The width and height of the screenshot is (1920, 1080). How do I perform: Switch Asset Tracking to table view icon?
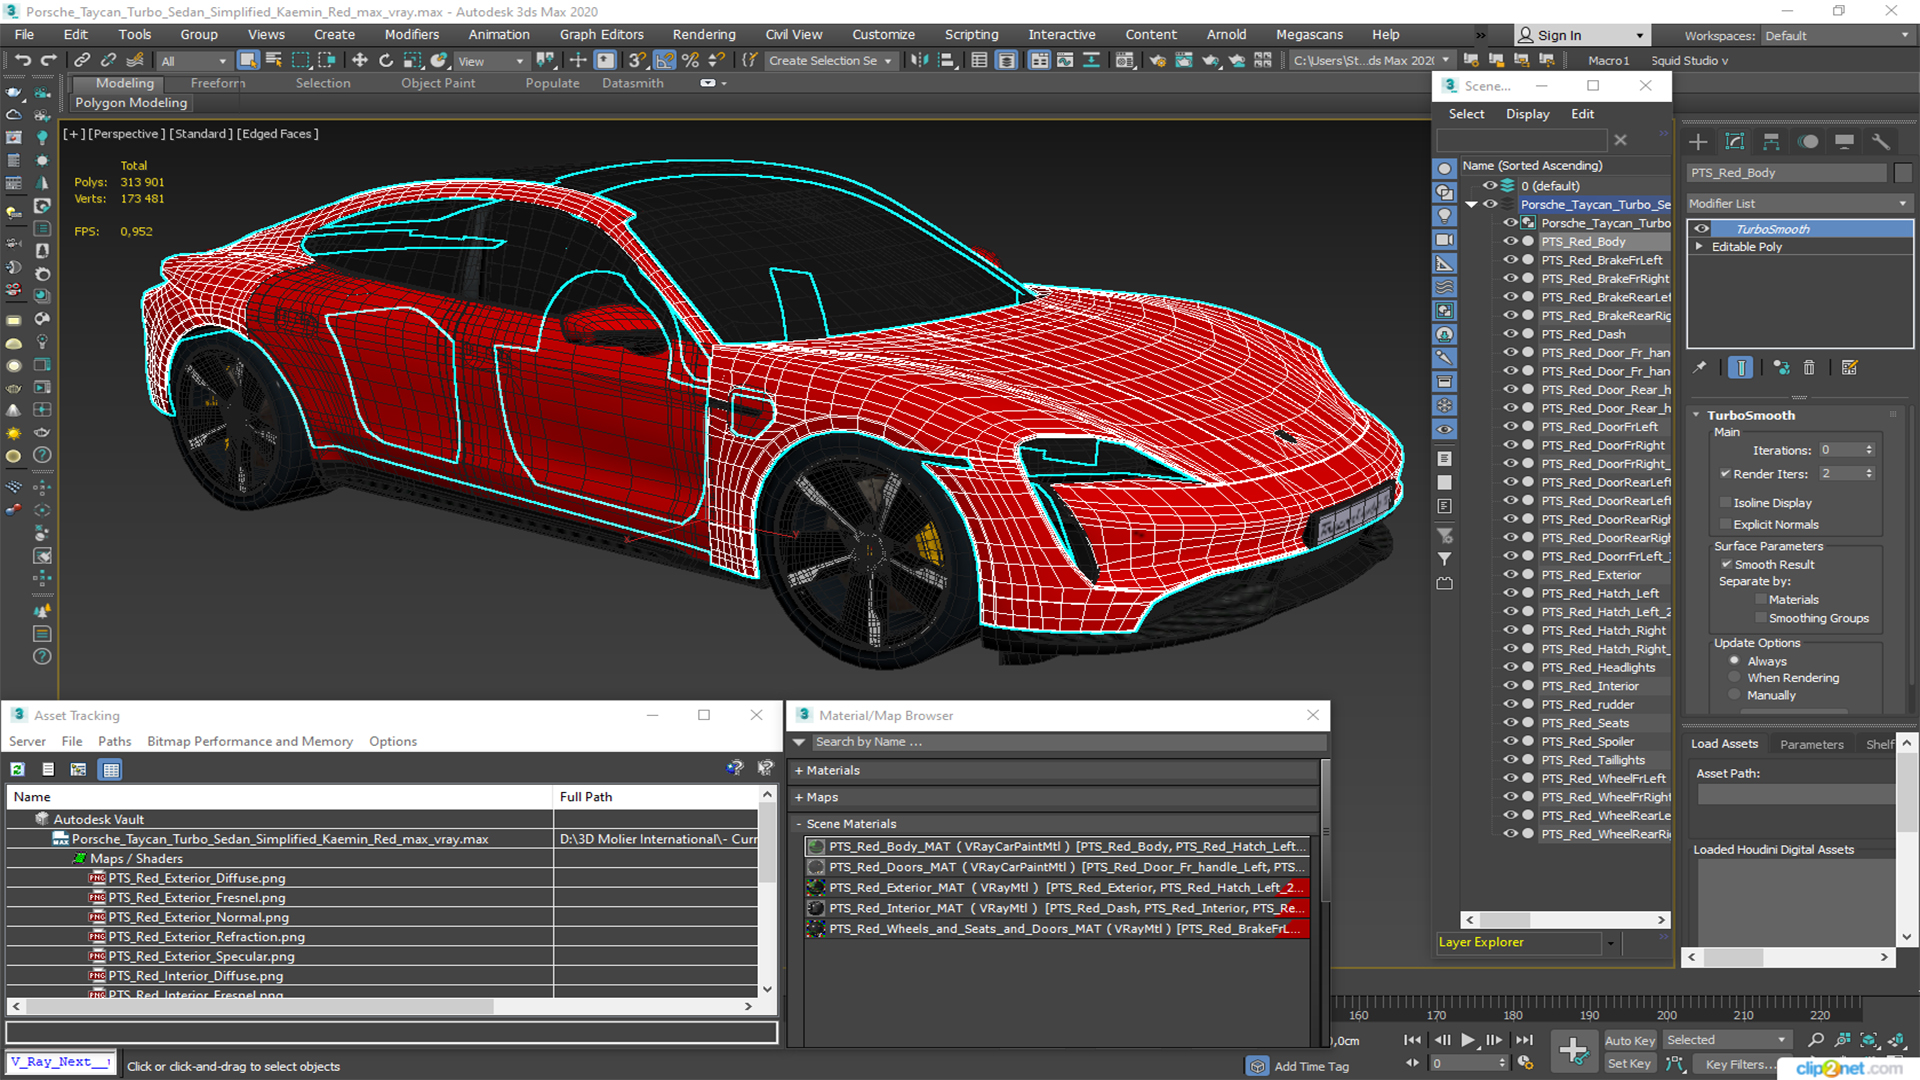click(110, 769)
